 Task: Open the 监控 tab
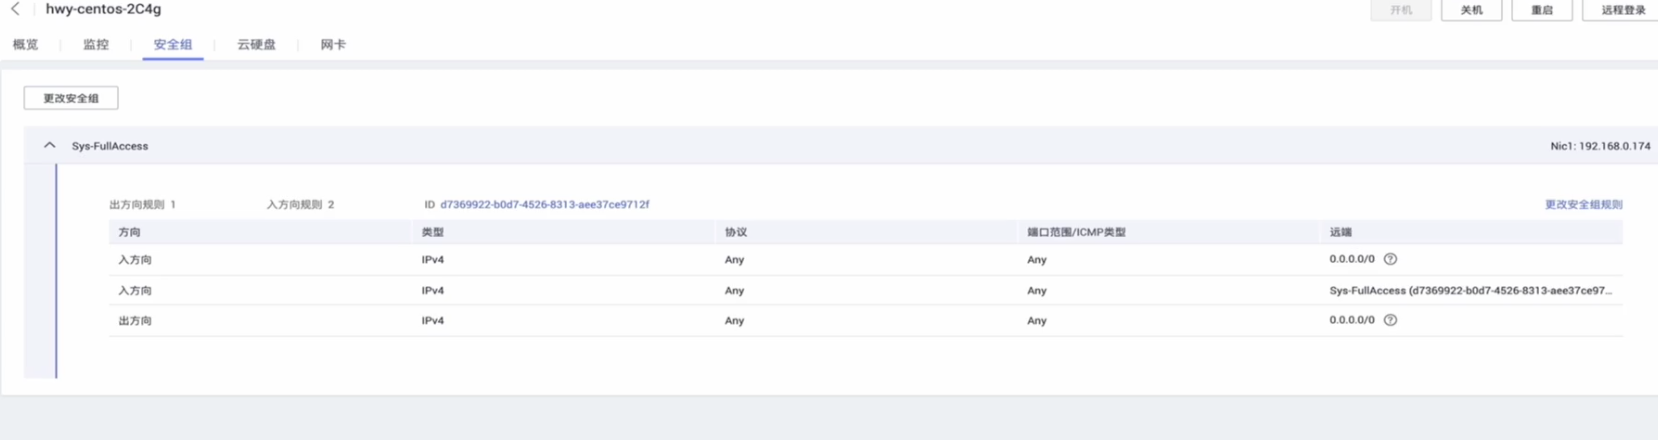pyautogui.click(x=96, y=45)
